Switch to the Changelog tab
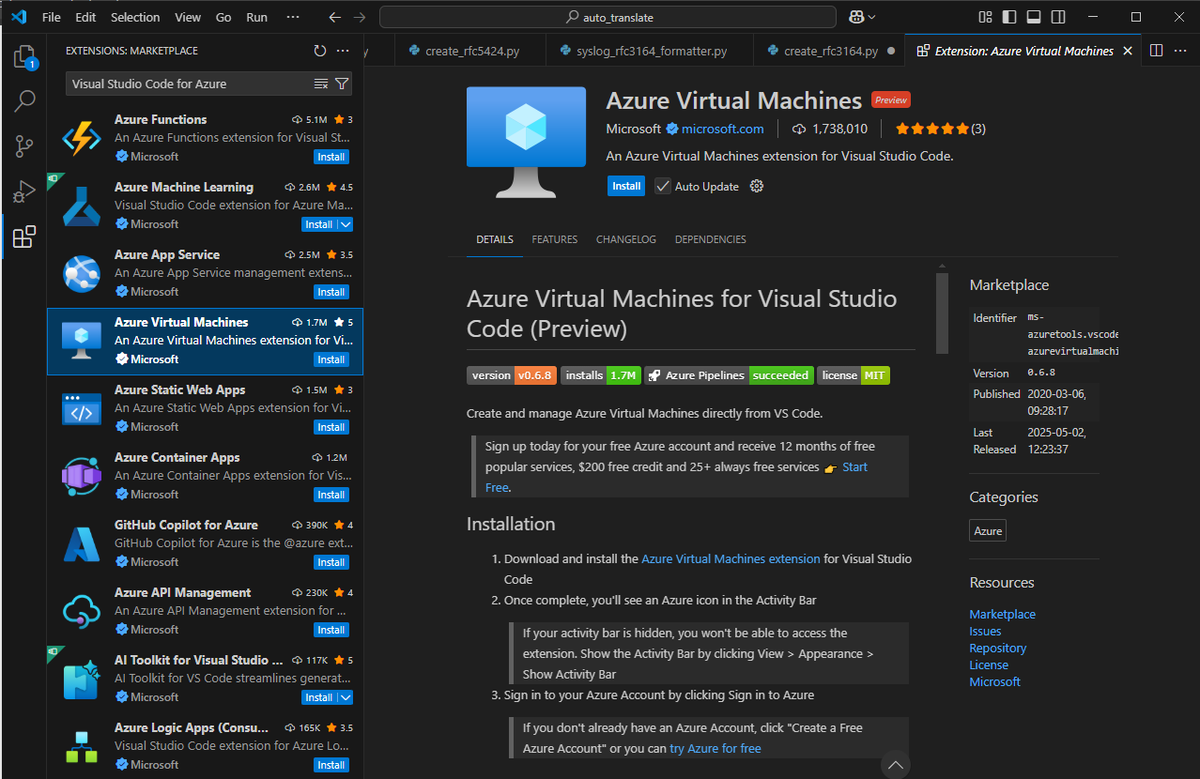Image resolution: width=1200 pixels, height=779 pixels. point(626,240)
